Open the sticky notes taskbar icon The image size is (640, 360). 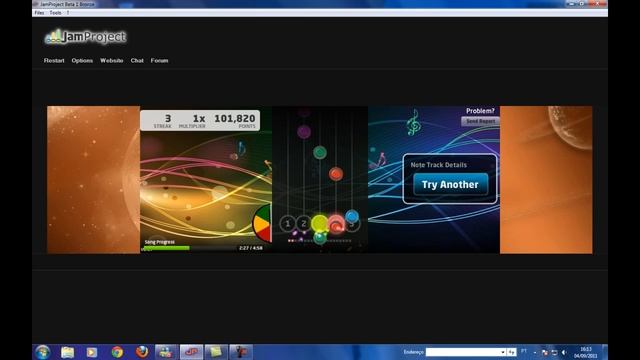point(216,352)
